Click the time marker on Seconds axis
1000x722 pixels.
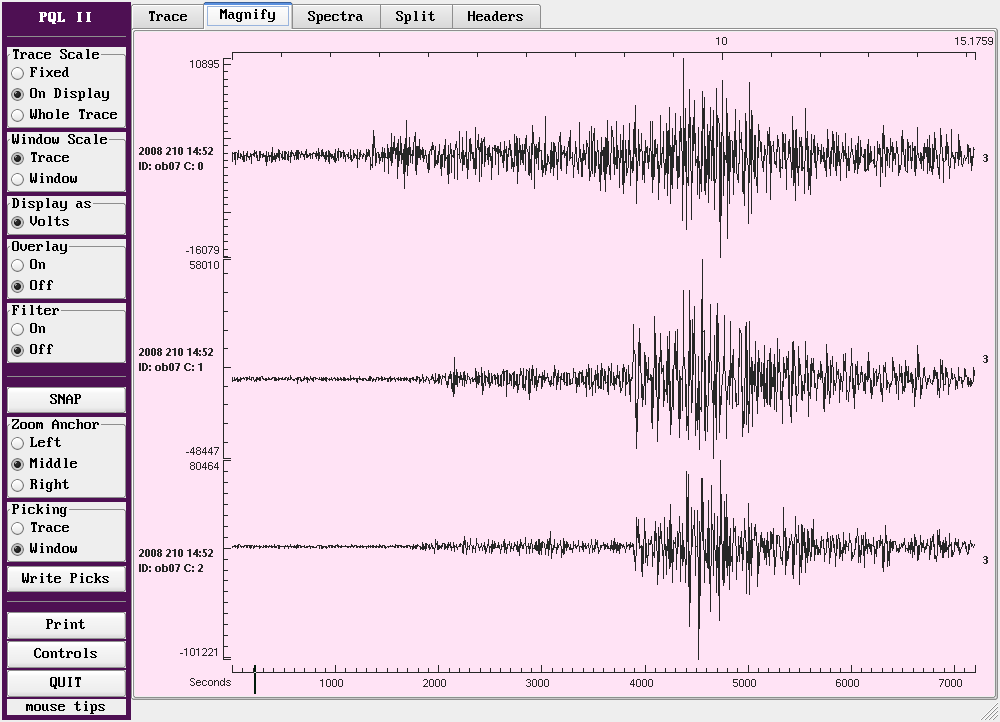click(255, 680)
